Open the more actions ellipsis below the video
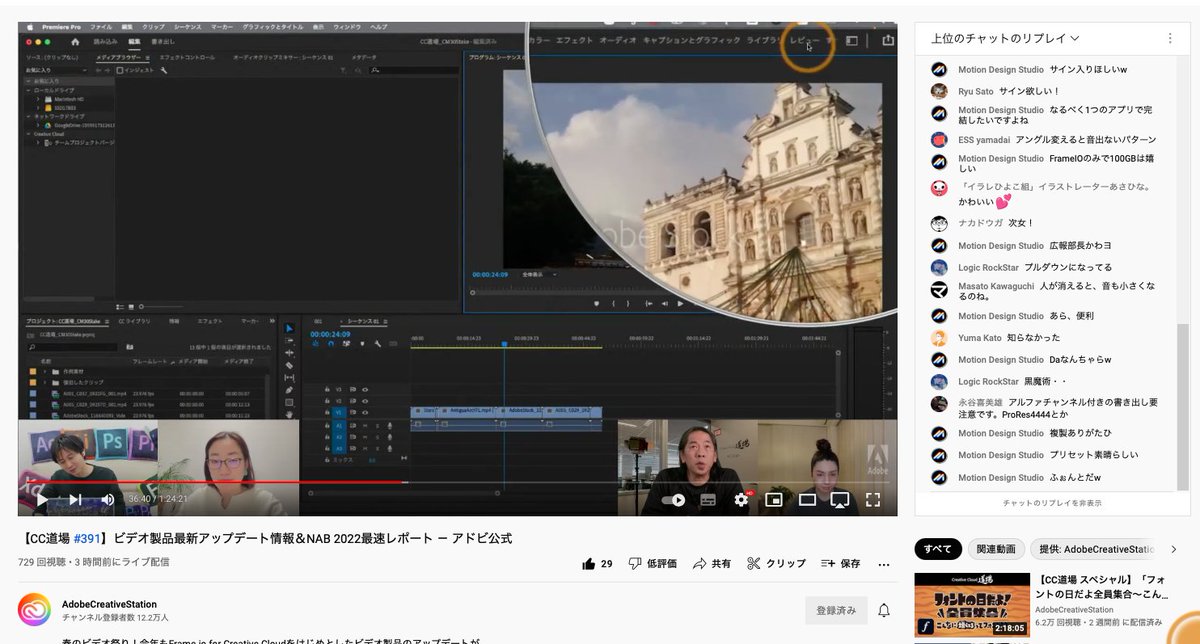The height and width of the screenshot is (644, 1200). coord(886,563)
